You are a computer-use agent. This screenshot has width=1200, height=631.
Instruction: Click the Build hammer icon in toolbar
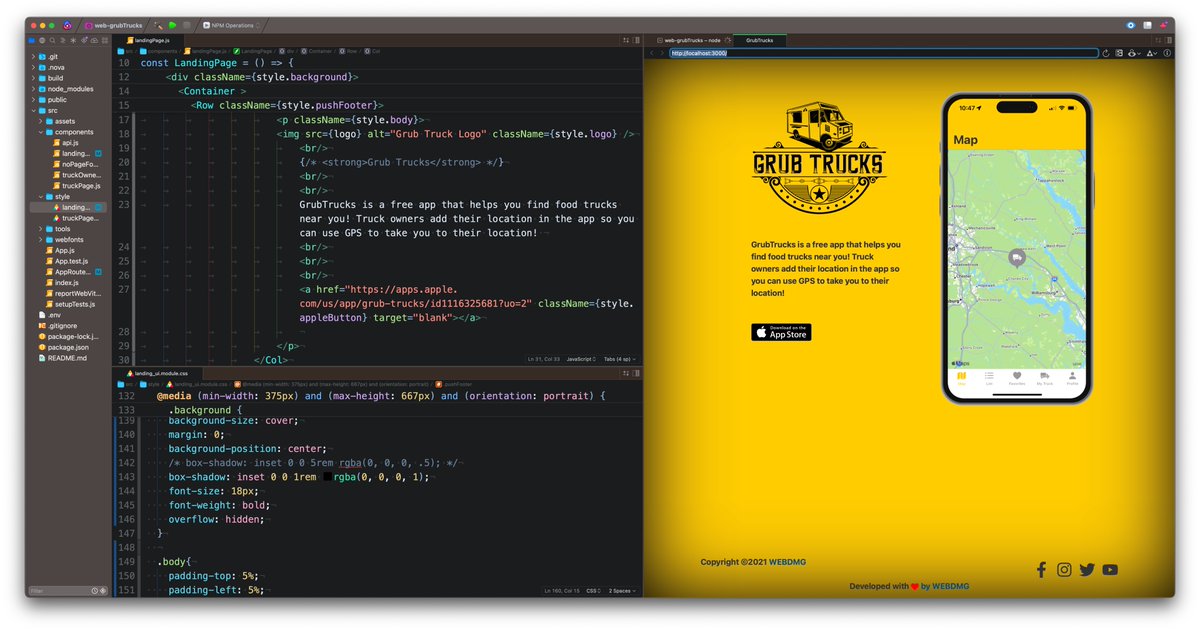tap(158, 24)
